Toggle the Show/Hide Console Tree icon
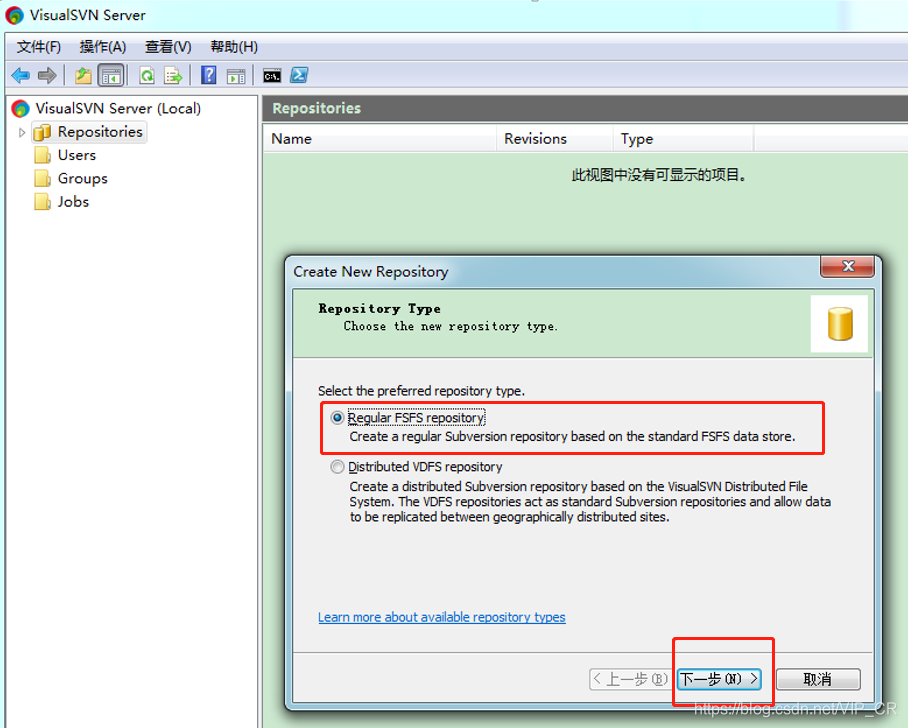The image size is (908, 728). pyautogui.click(x=111, y=75)
